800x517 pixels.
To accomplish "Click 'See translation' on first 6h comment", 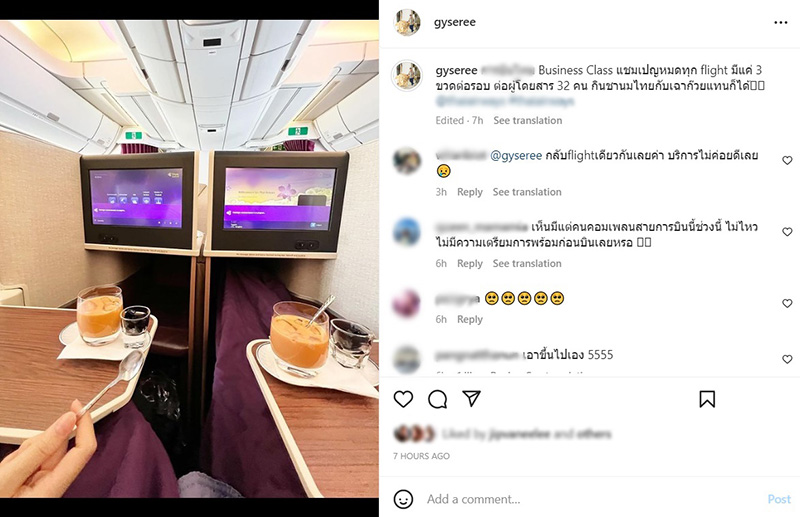I will click(x=527, y=263).
